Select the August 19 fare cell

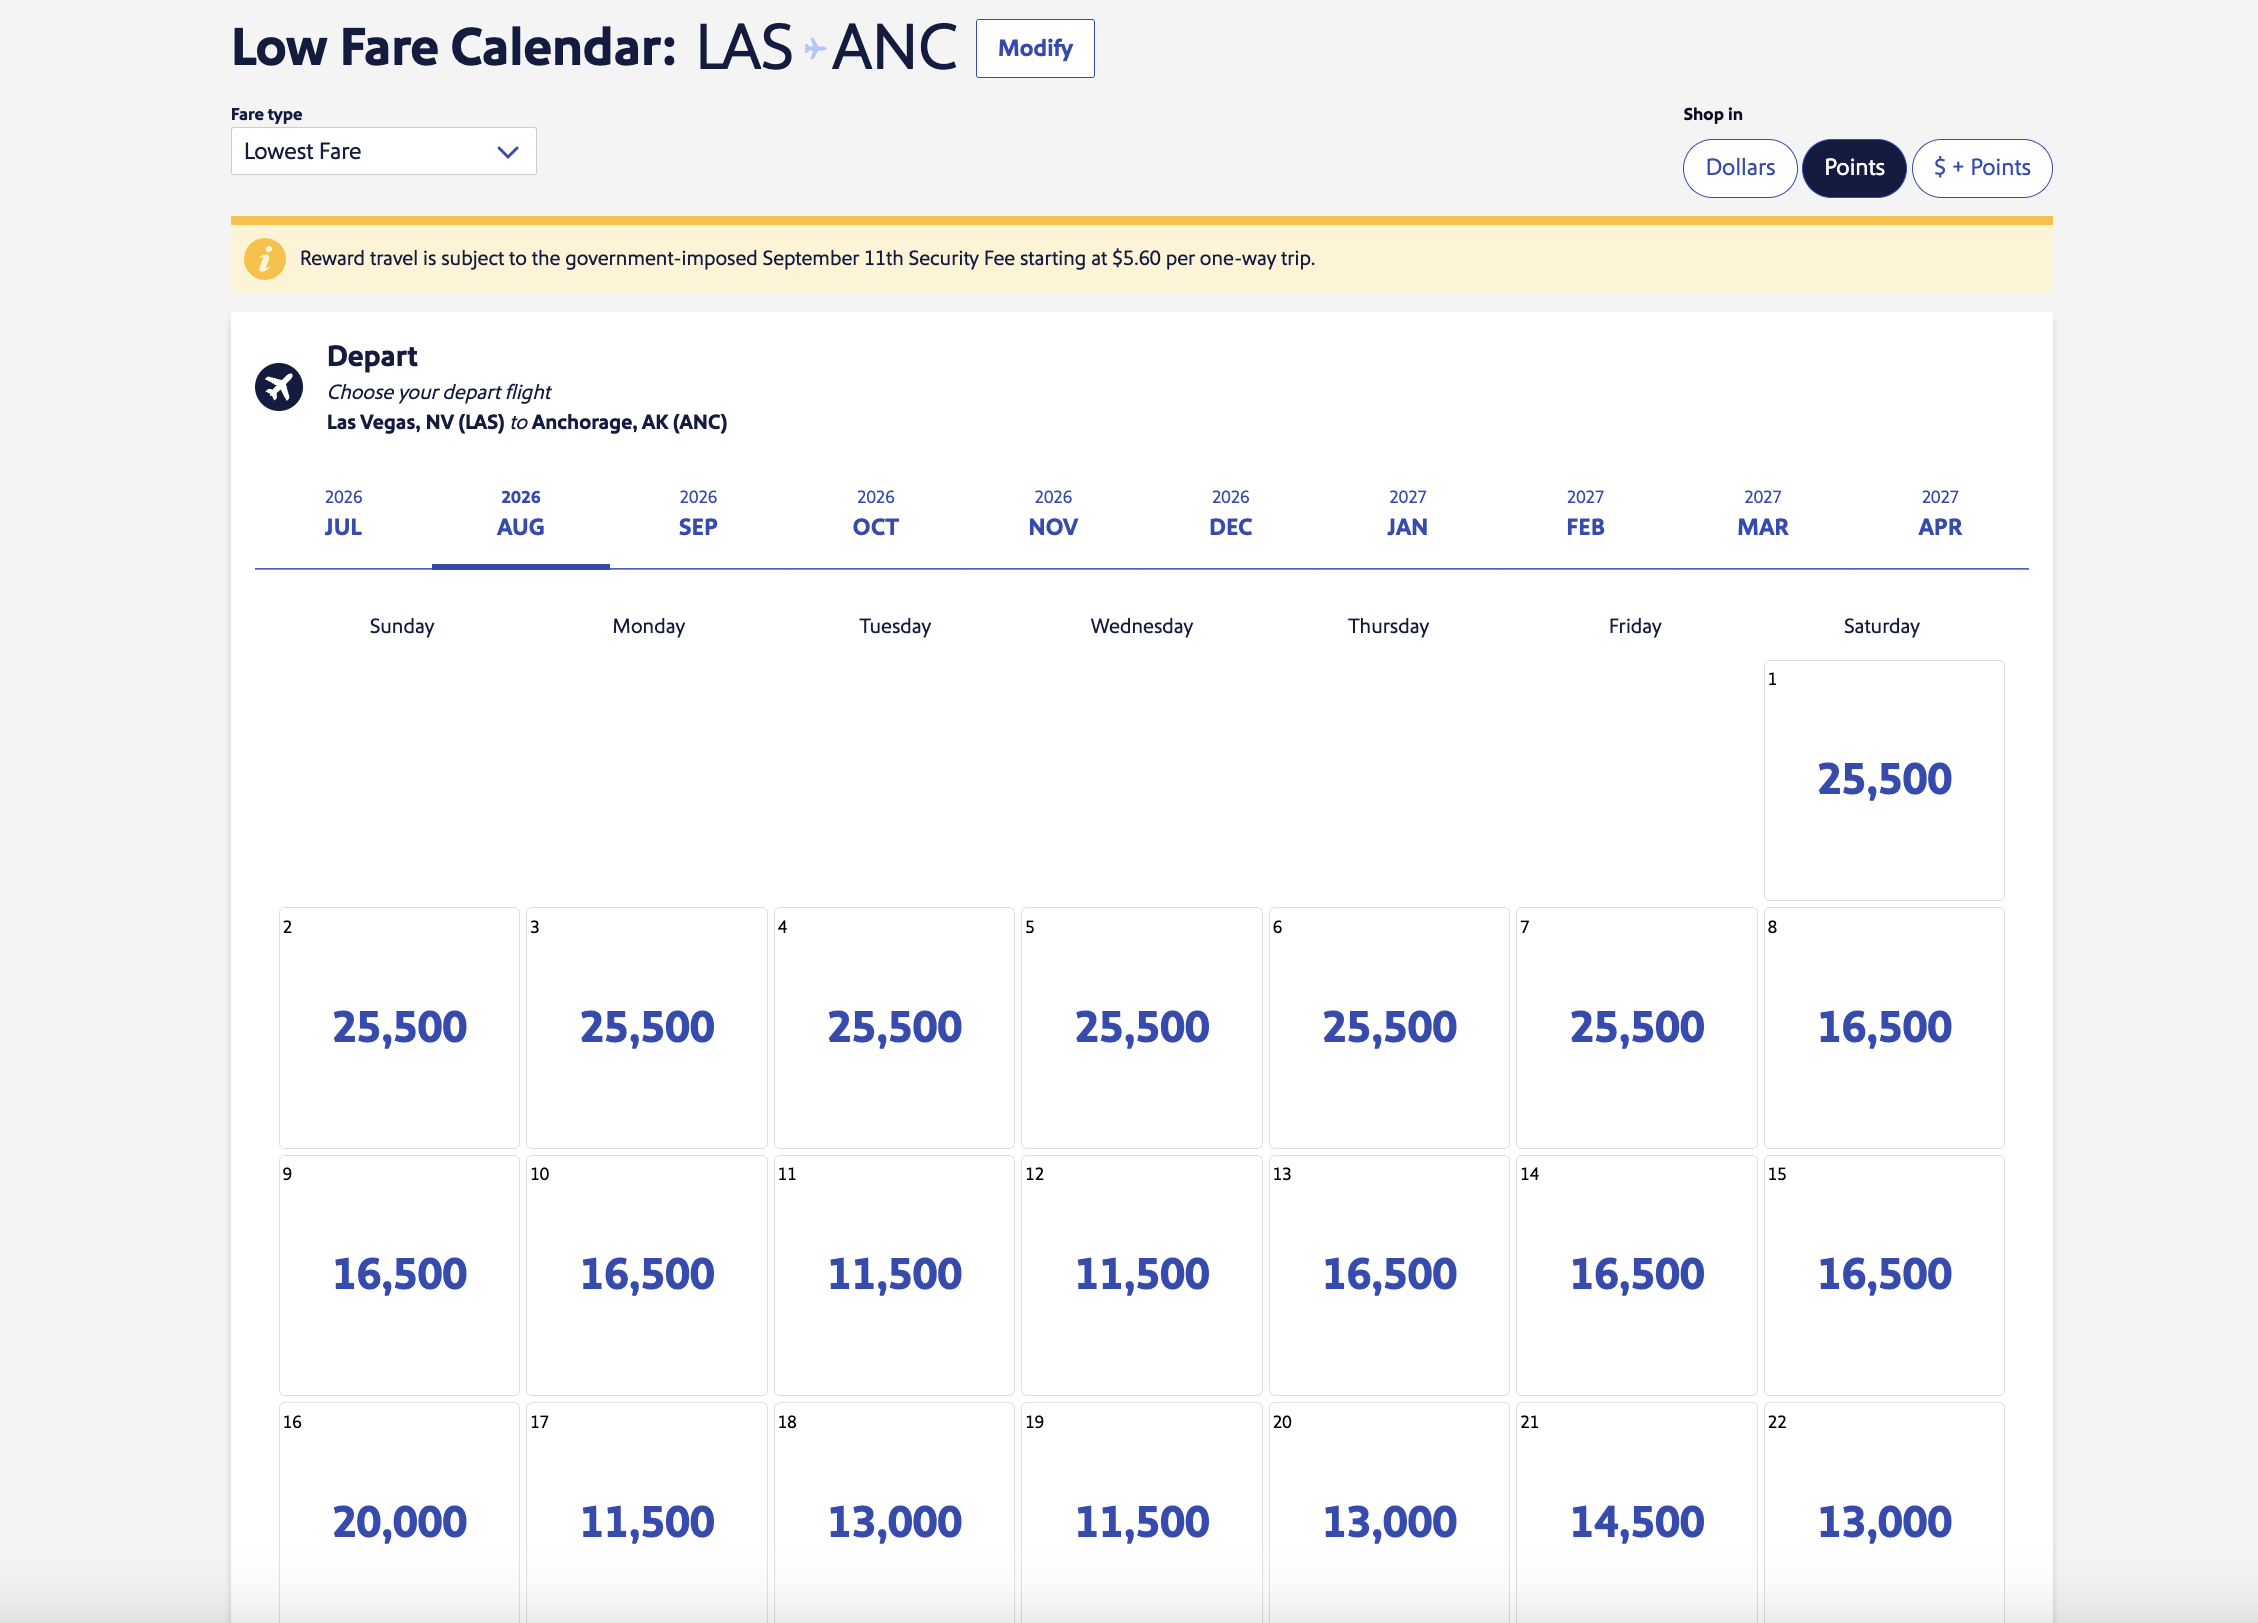[1142, 1513]
